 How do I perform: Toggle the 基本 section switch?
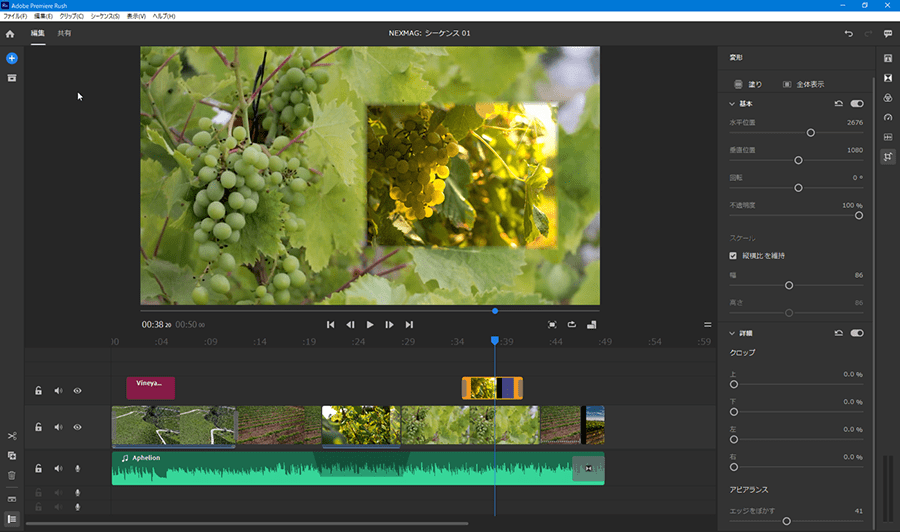click(857, 103)
